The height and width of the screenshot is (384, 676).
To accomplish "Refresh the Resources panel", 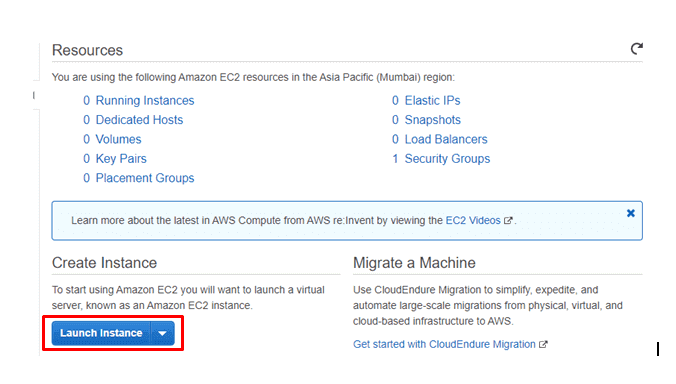I will click(x=637, y=49).
